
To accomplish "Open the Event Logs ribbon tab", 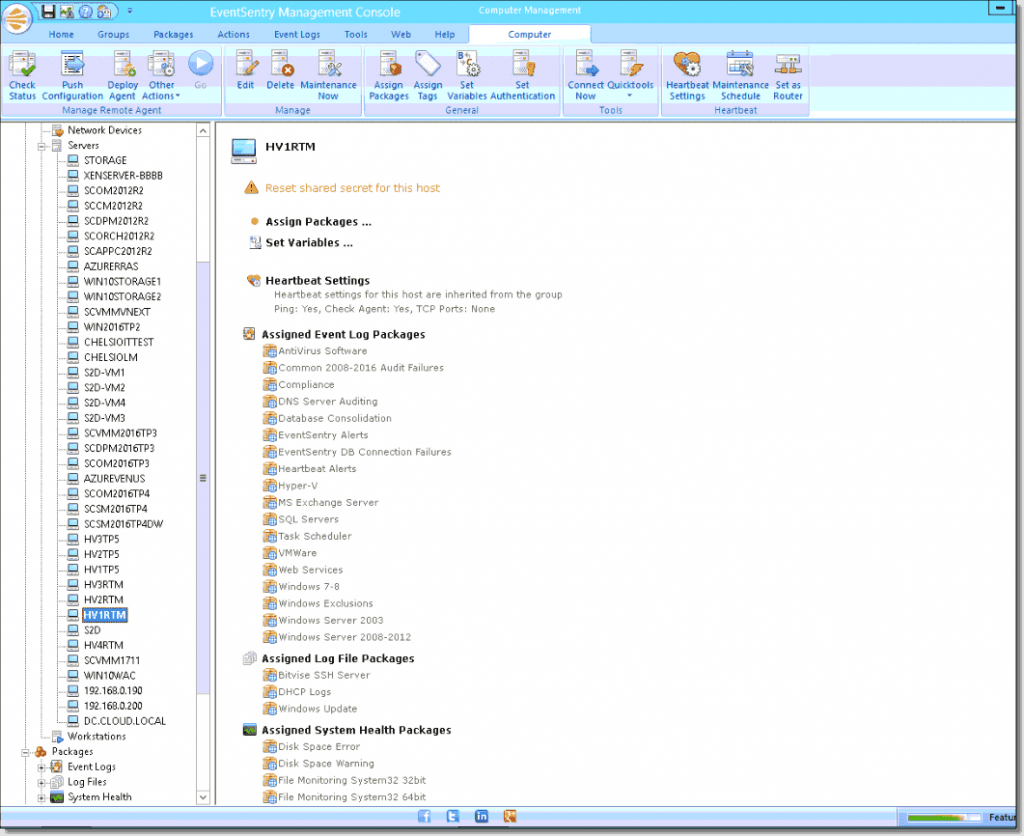I will pos(297,35).
